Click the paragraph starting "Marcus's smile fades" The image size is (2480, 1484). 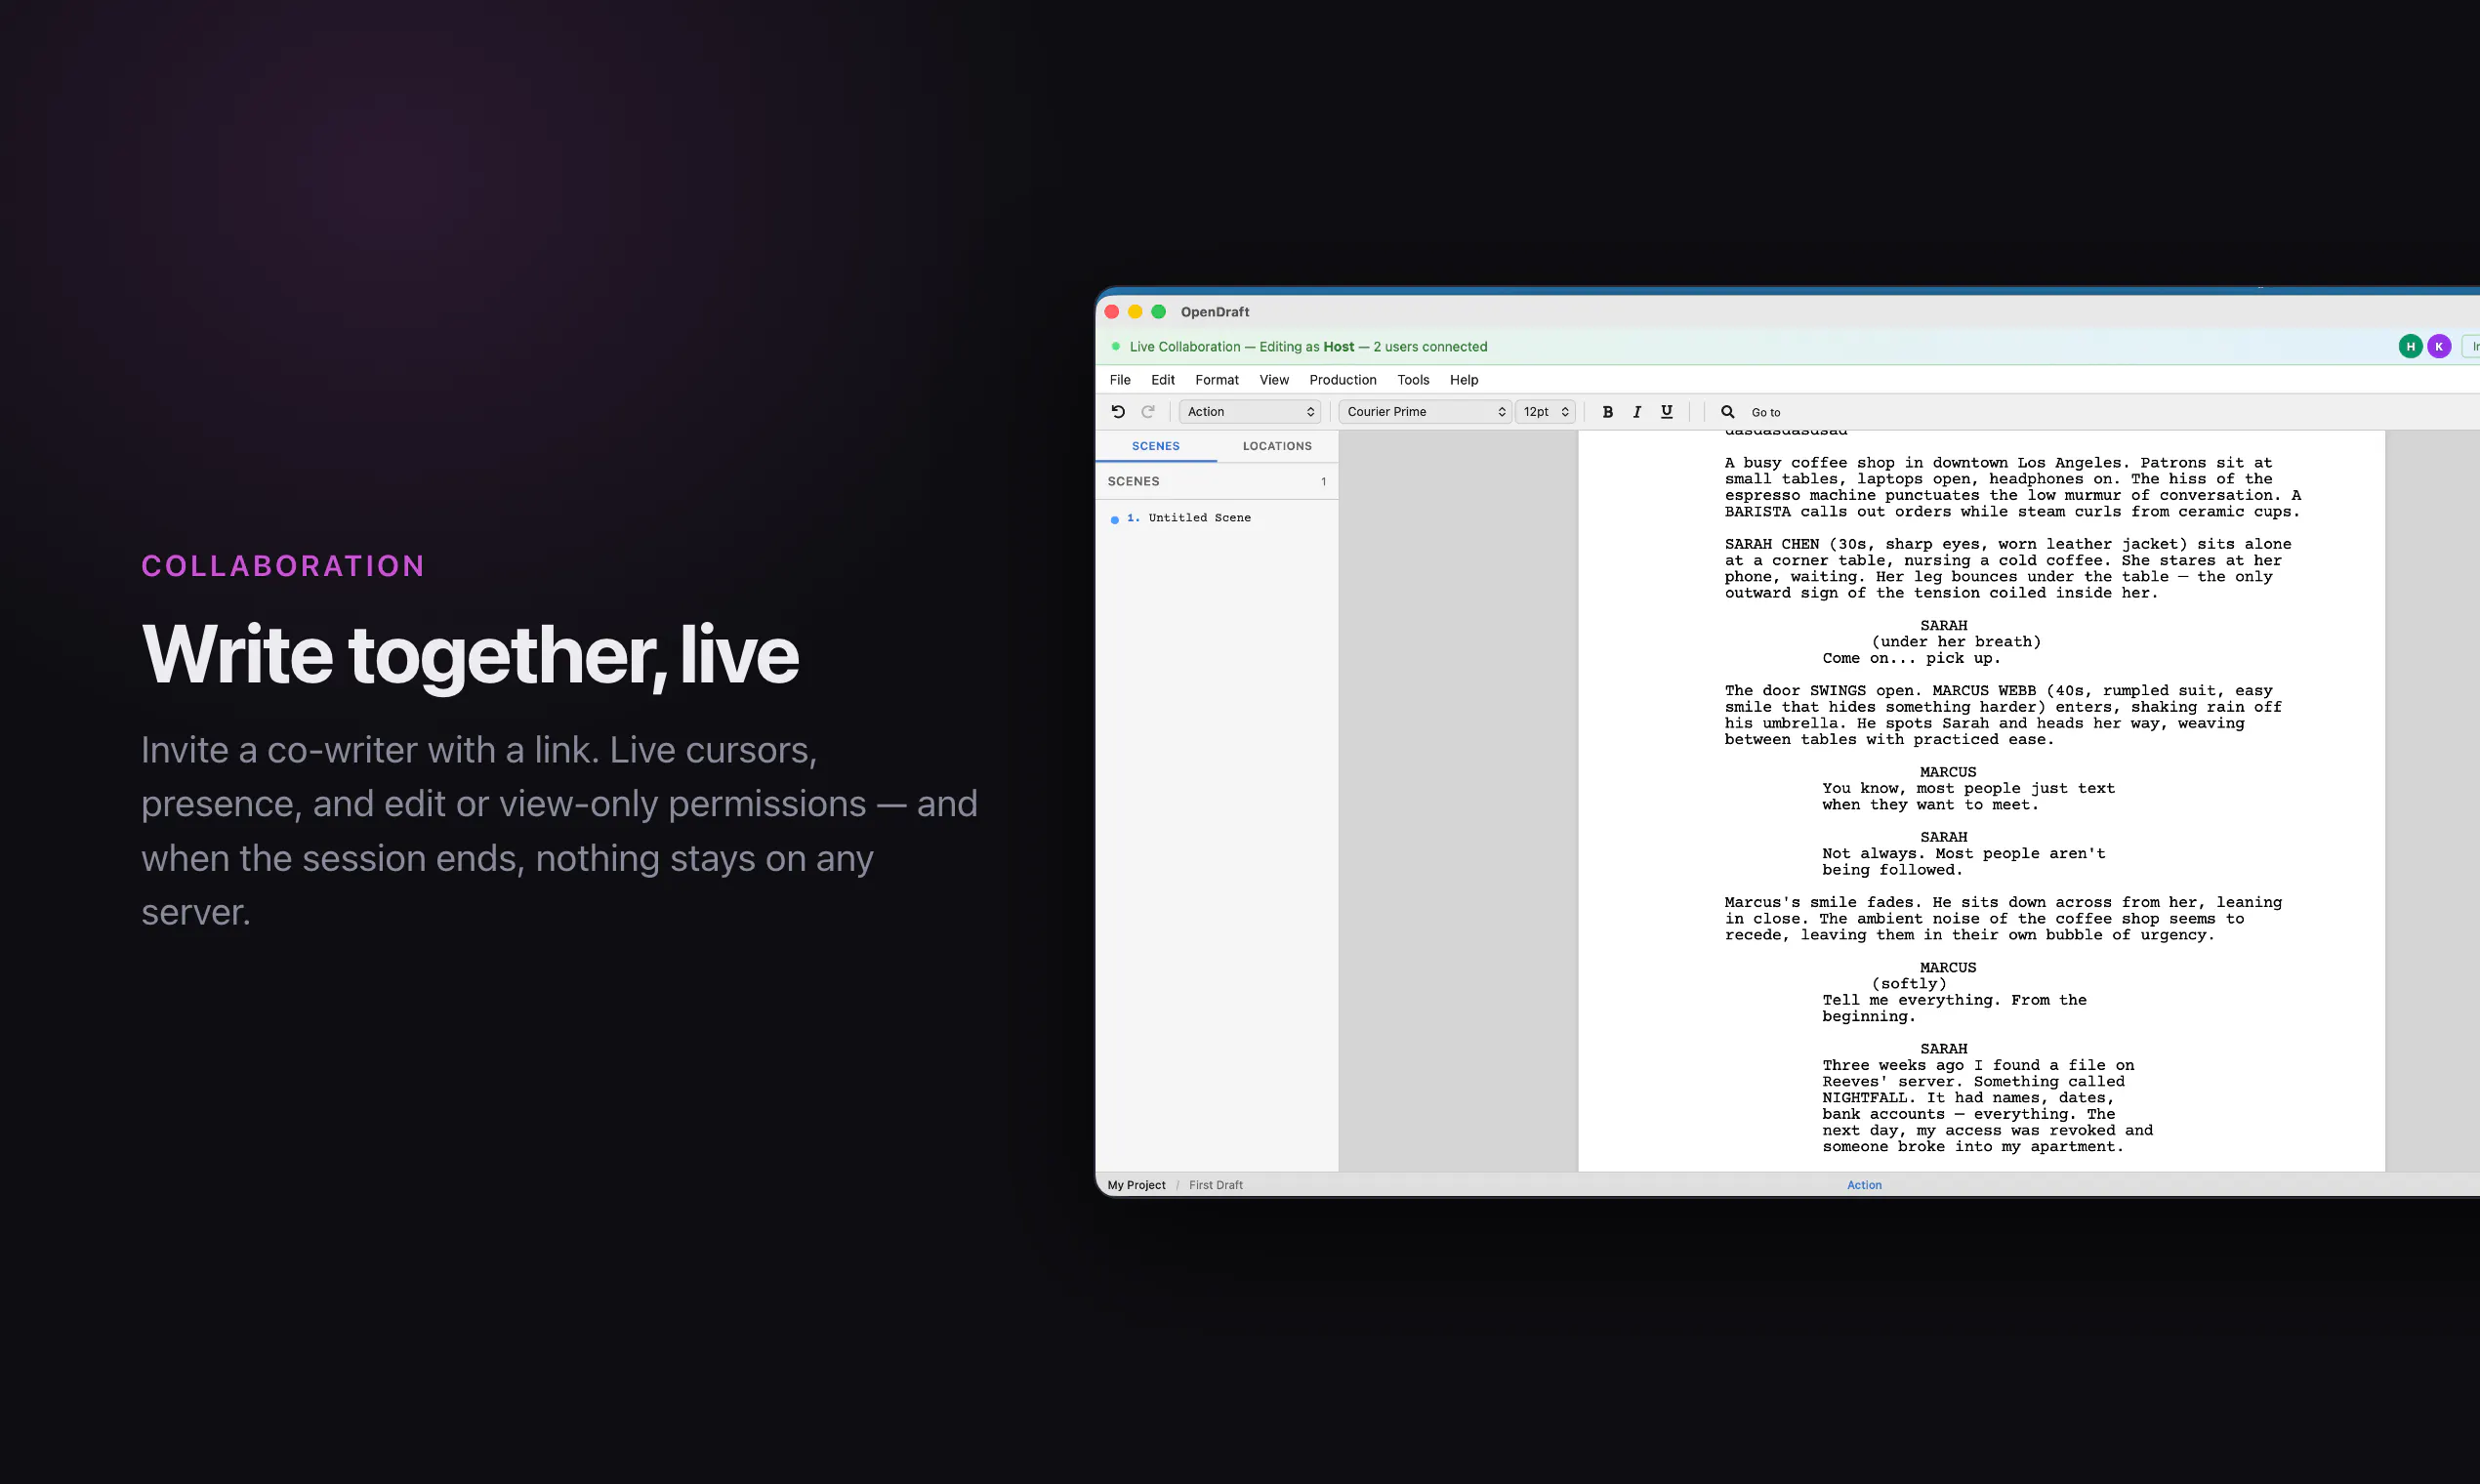click(x=2003, y=918)
